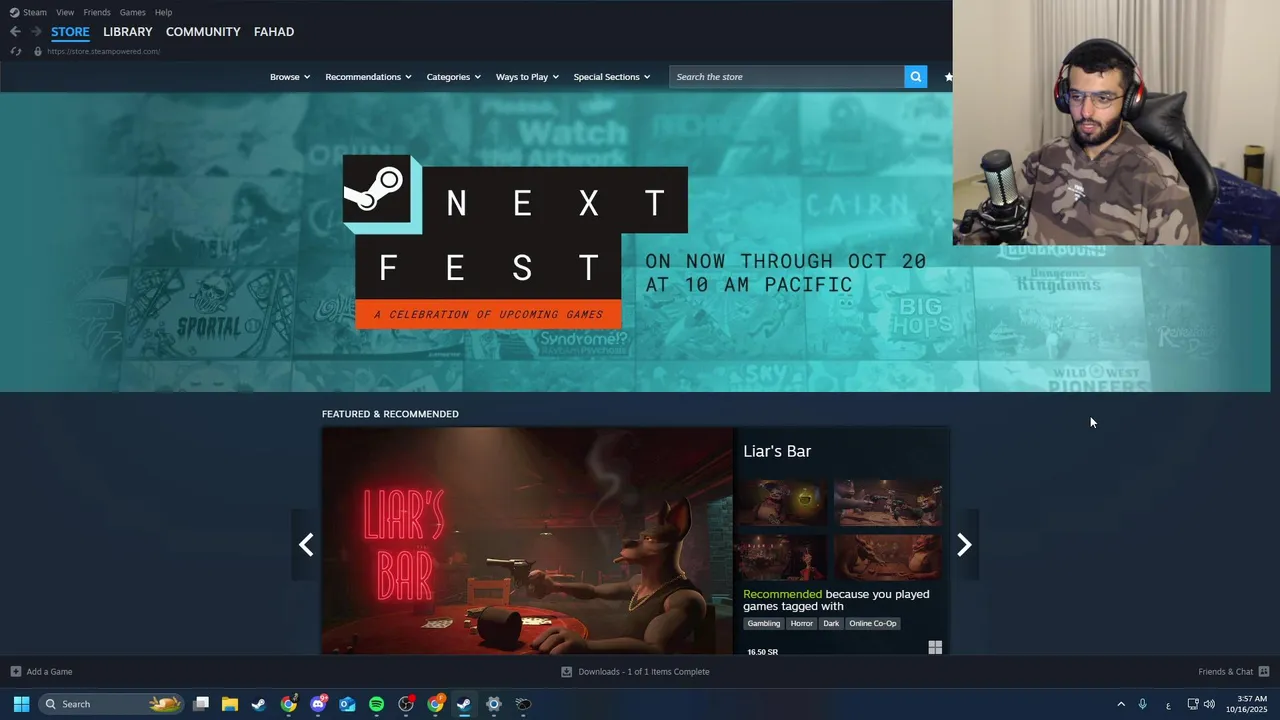Open File Explorer from the taskbar

[229, 704]
